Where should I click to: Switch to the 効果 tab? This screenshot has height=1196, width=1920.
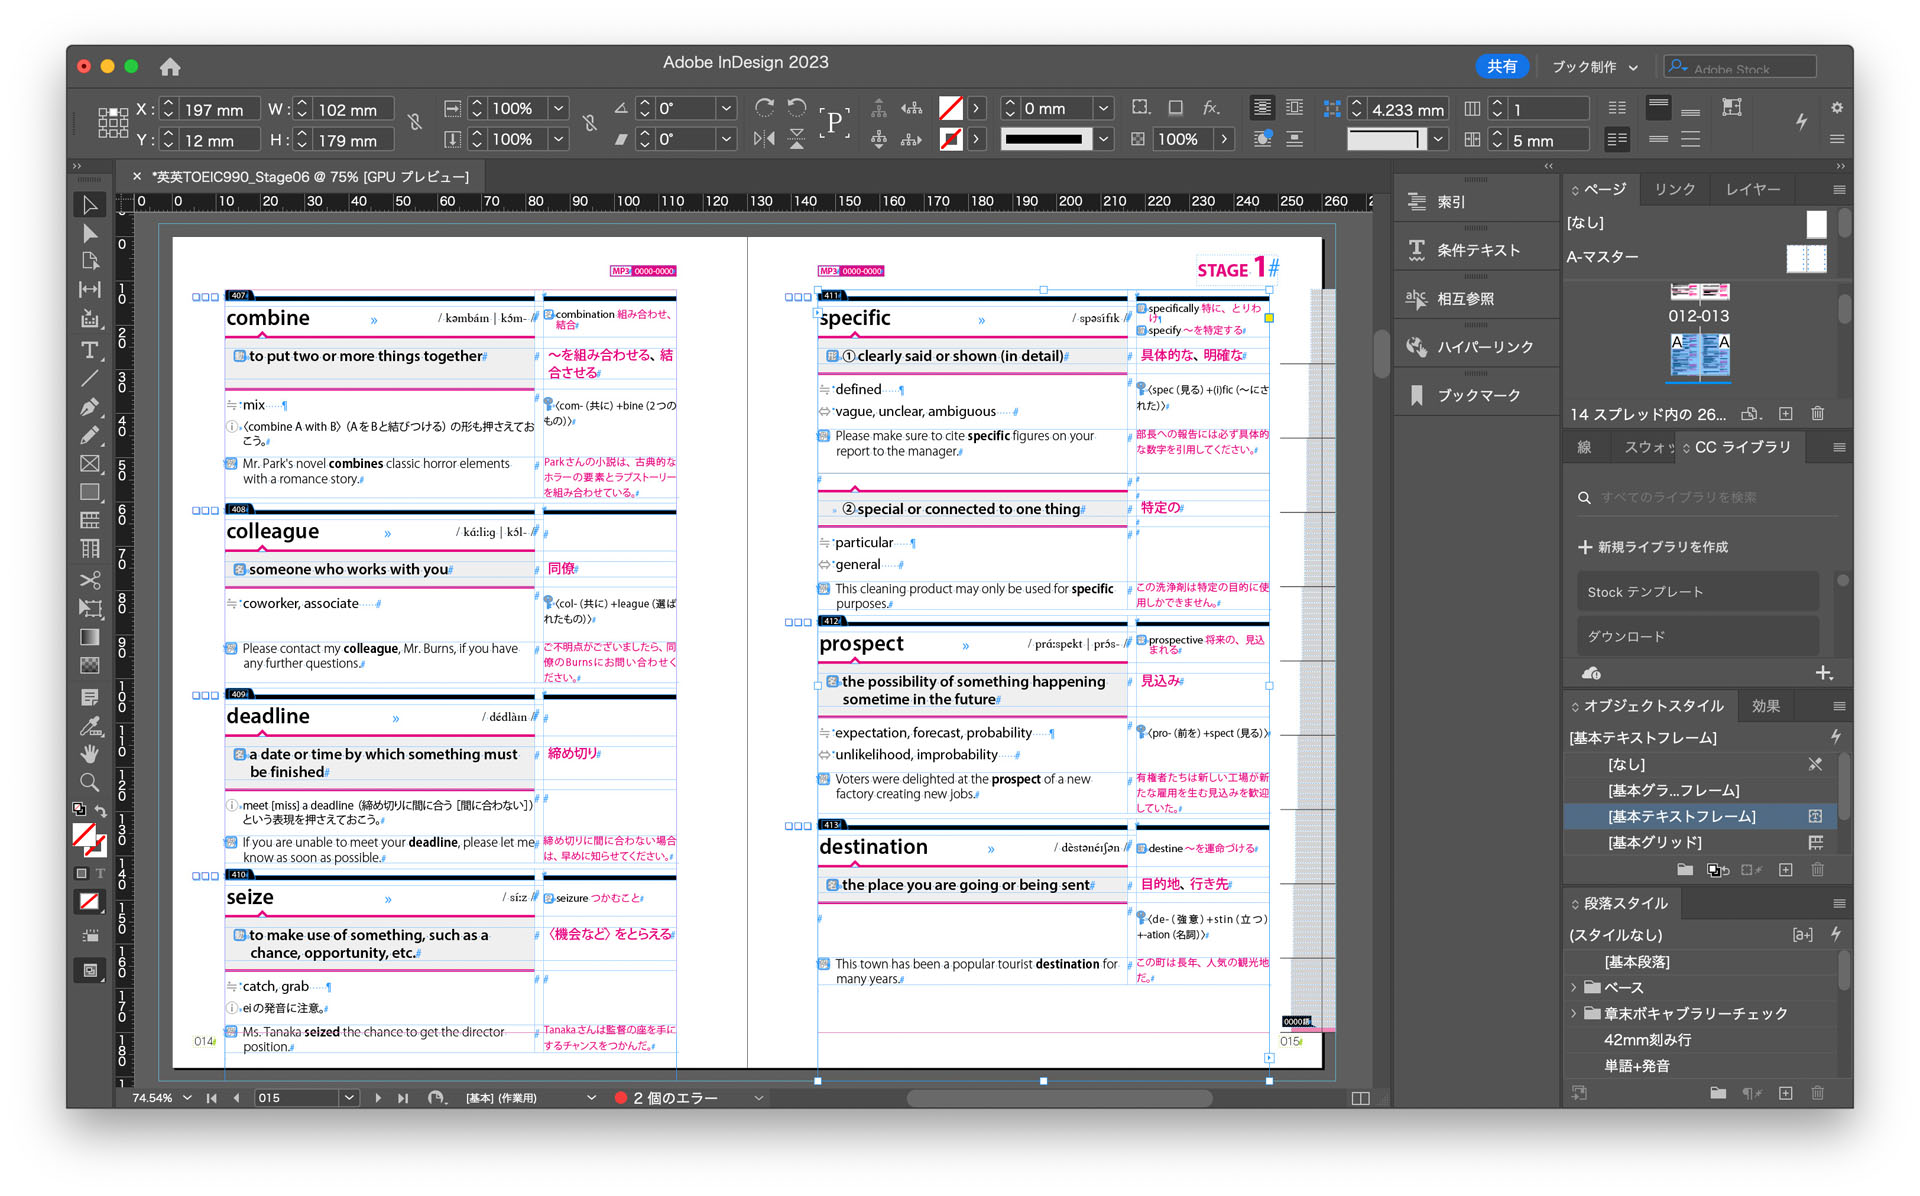point(1765,705)
